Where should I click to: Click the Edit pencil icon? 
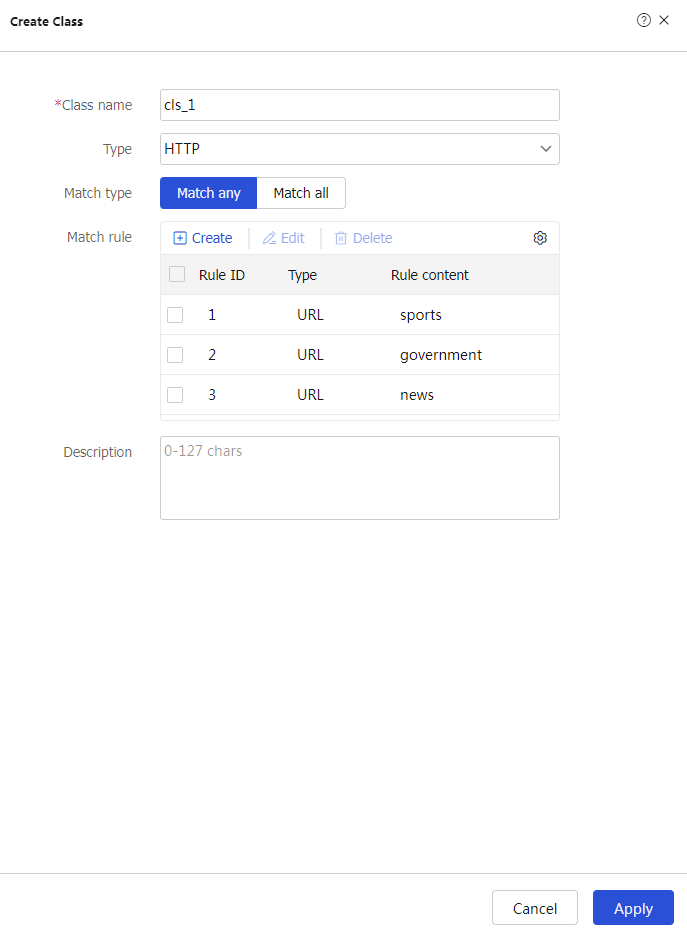pos(269,238)
